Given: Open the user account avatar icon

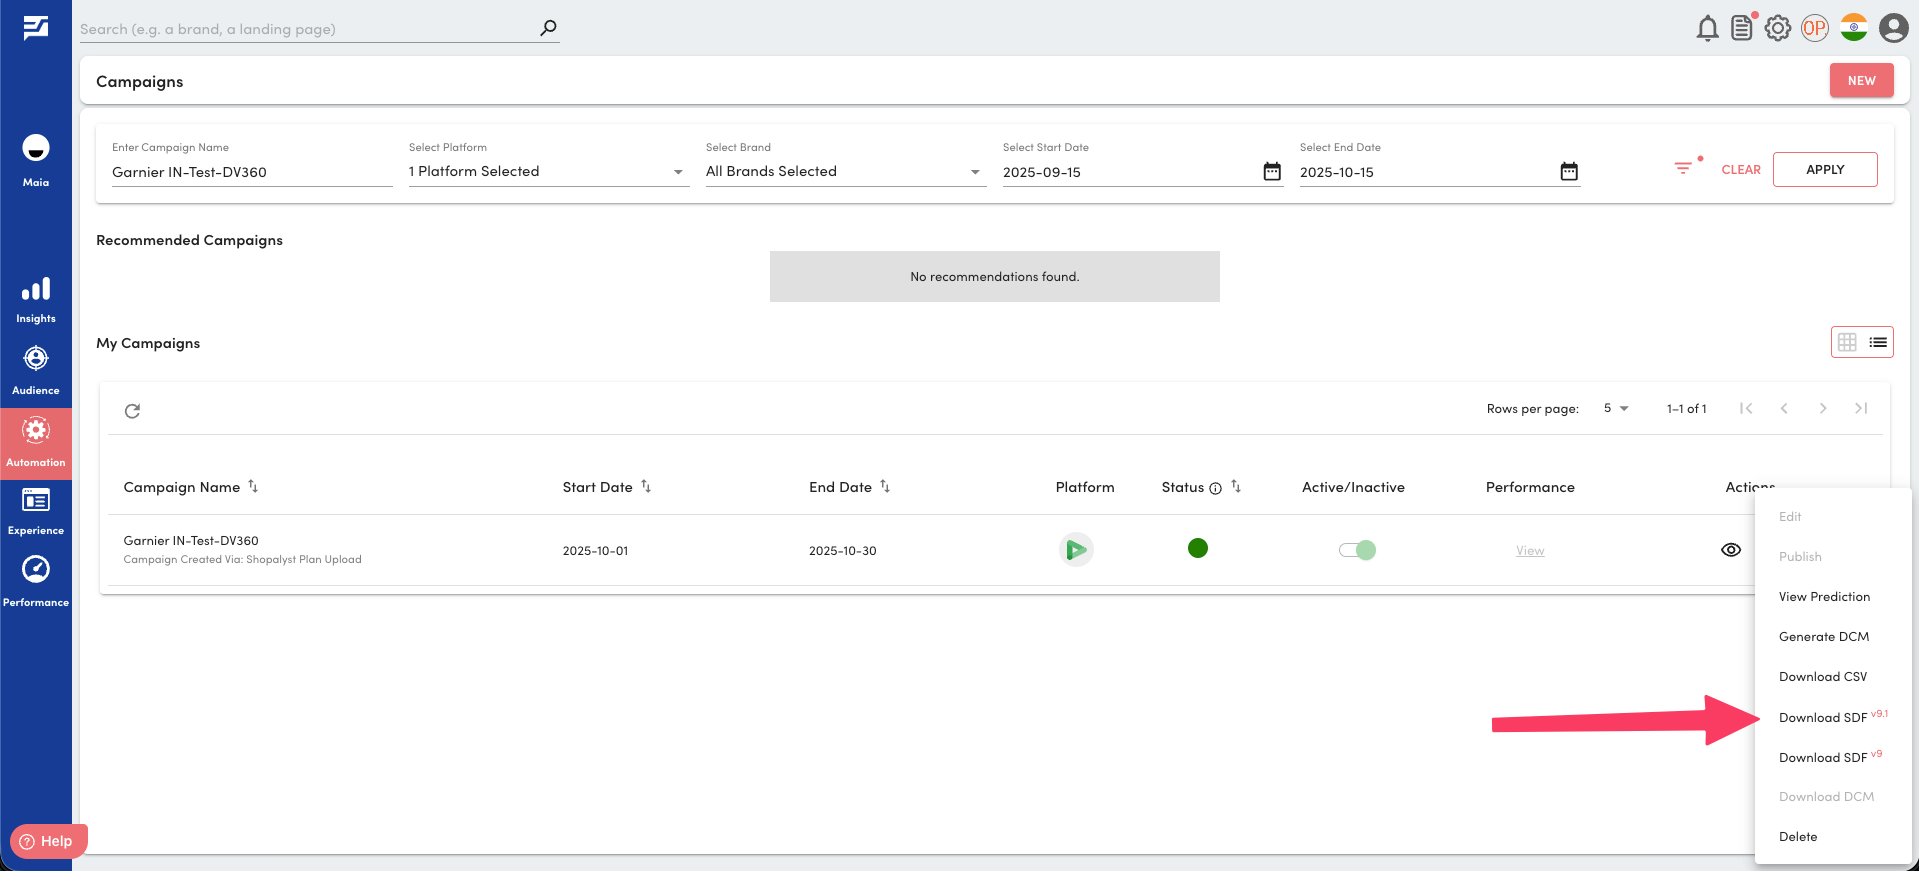Looking at the screenshot, I should (x=1893, y=28).
